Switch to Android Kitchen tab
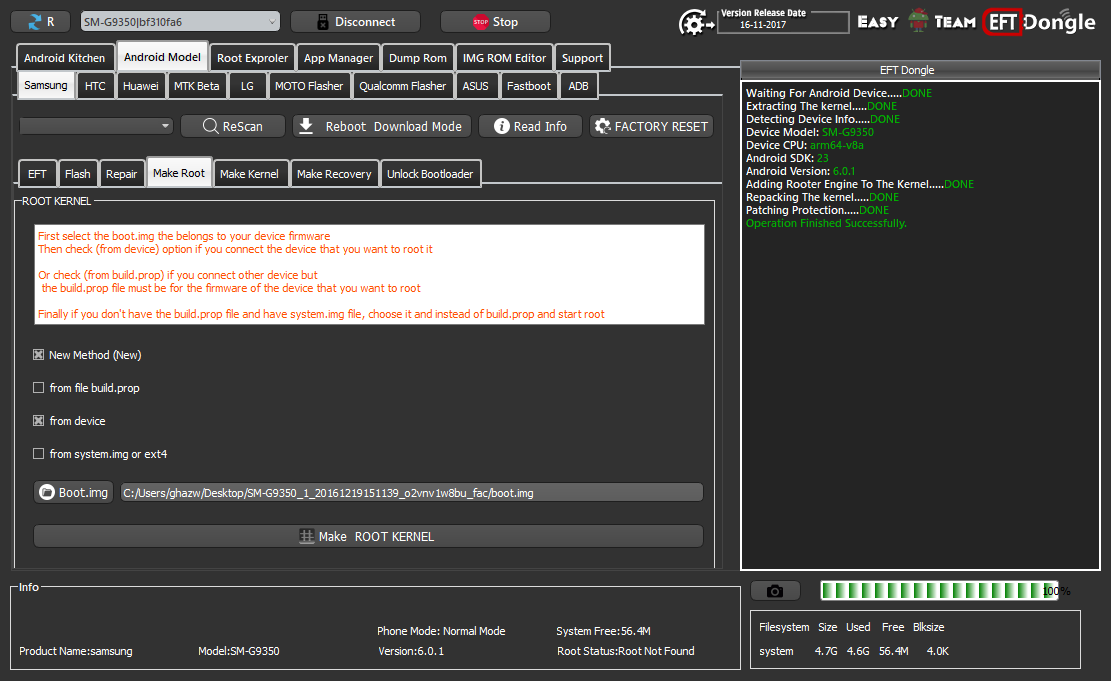This screenshot has height=681, width=1111. (64, 58)
